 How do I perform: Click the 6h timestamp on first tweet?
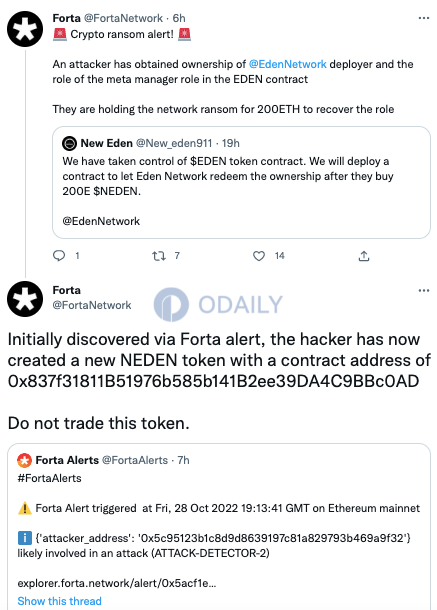point(179,18)
